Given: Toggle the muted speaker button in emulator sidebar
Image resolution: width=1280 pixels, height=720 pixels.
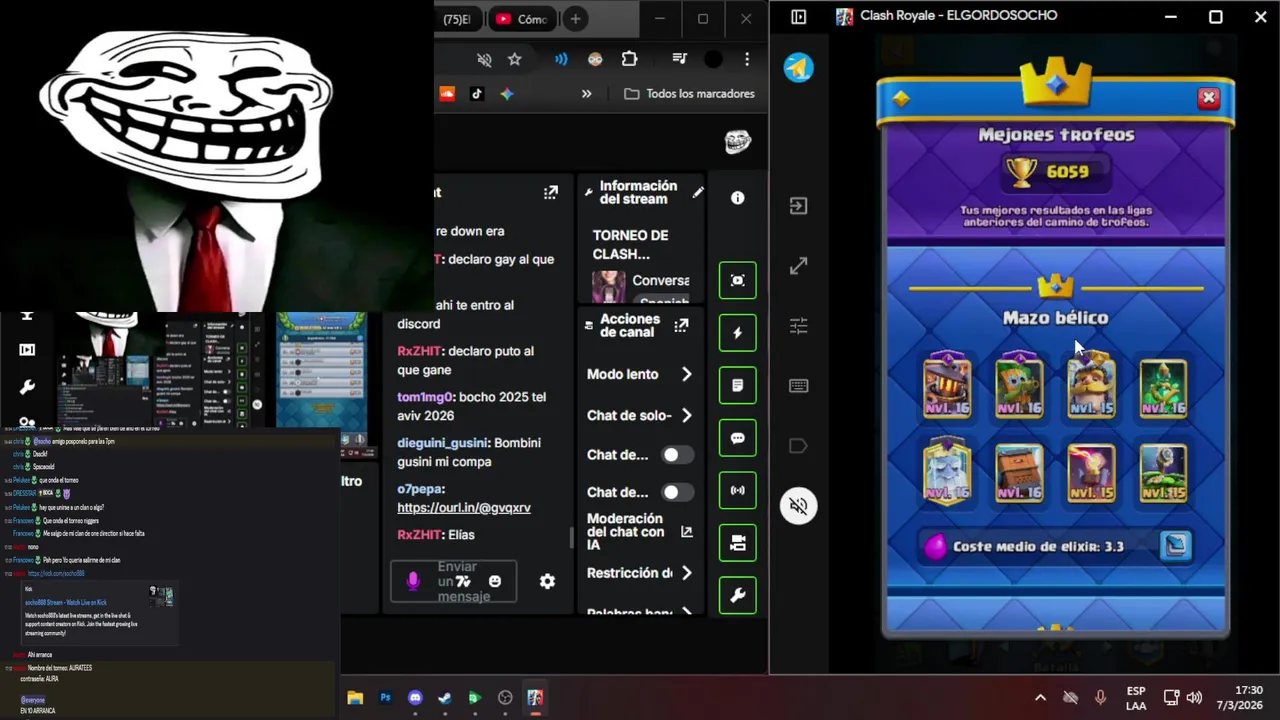Looking at the screenshot, I should pyautogui.click(x=798, y=506).
